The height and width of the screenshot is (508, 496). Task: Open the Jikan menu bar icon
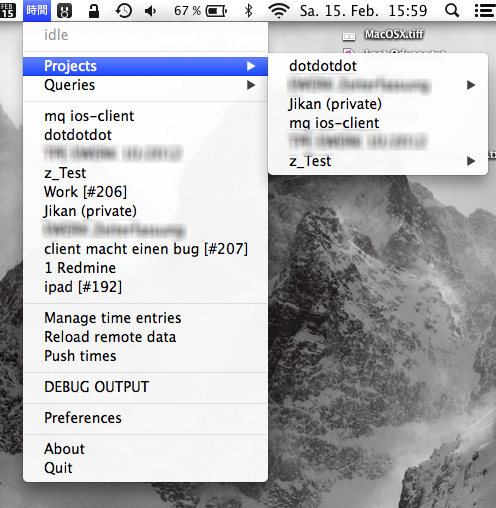pyautogui.click(x=37, y=10)
